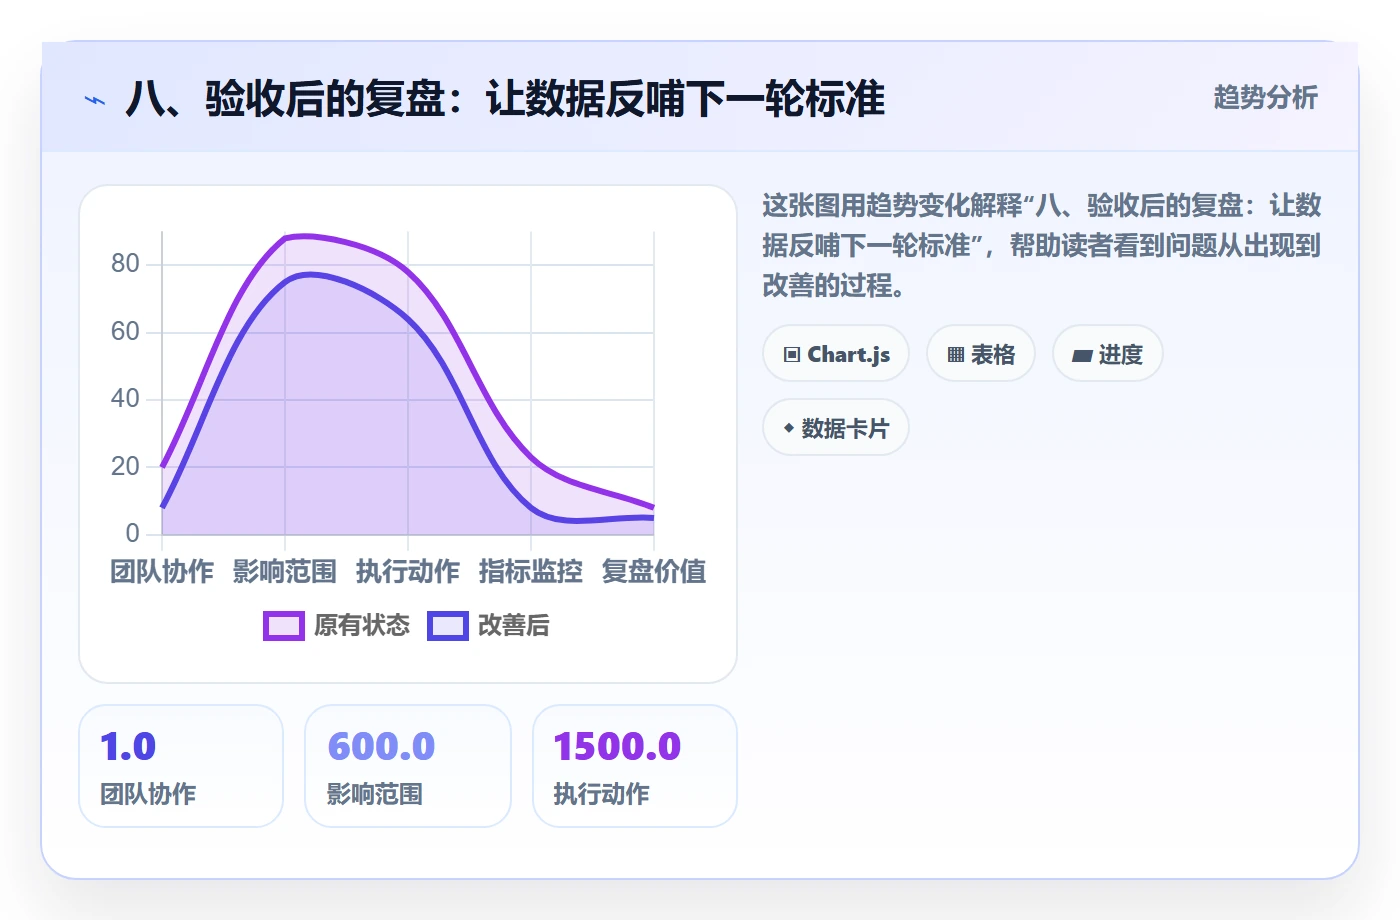Open the 1.0 团队协作 stat card
Viewport: 1400px width, 920px height.
181,766
